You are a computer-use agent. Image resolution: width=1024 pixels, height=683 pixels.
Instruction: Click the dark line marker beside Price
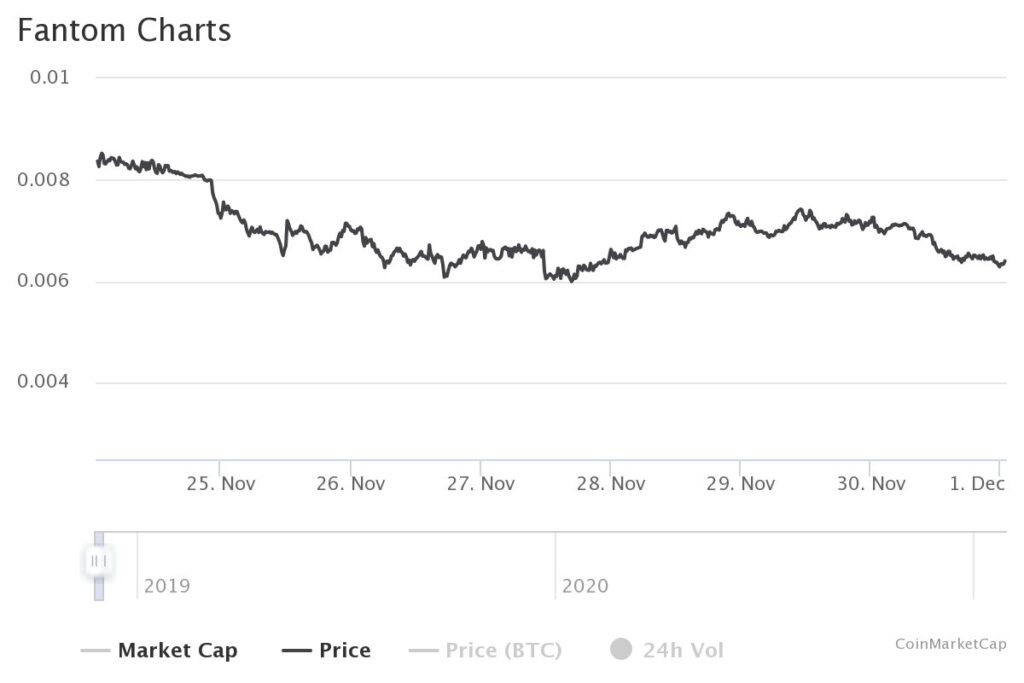[x=297, y=651]
